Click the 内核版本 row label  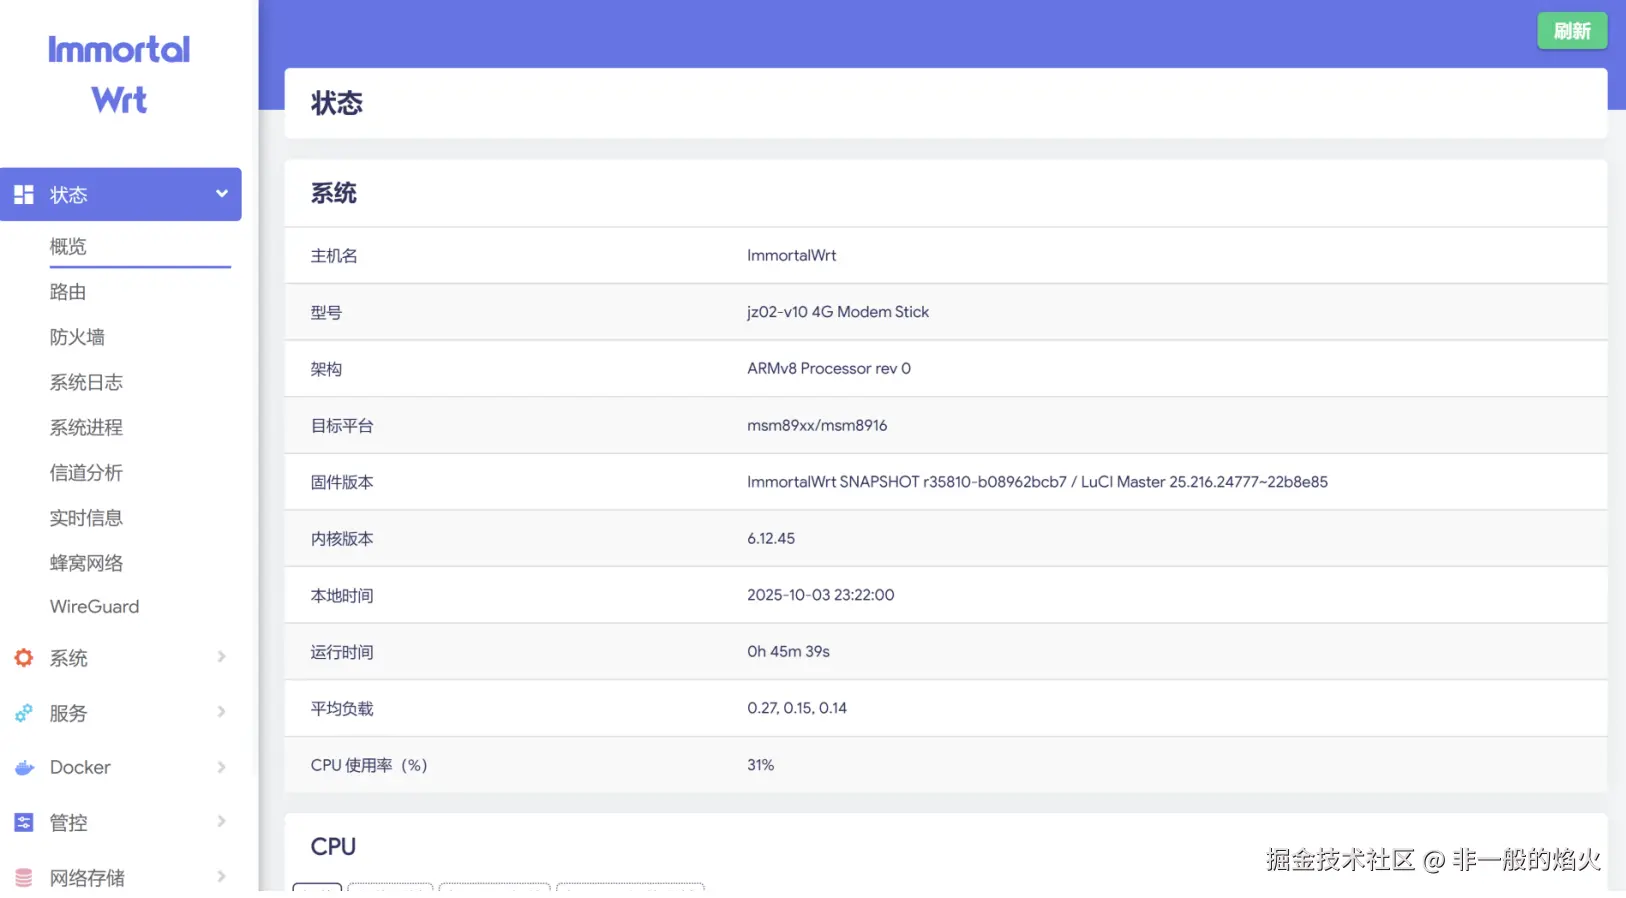pos(342,539)
